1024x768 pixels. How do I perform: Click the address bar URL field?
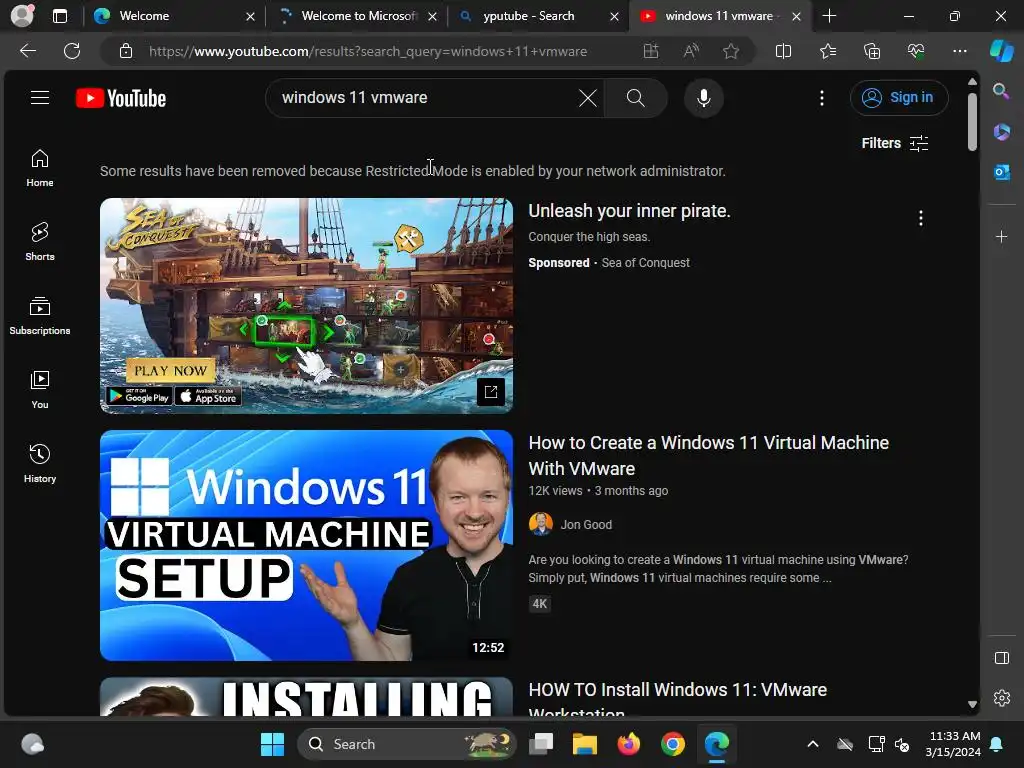tap(368, 51)
